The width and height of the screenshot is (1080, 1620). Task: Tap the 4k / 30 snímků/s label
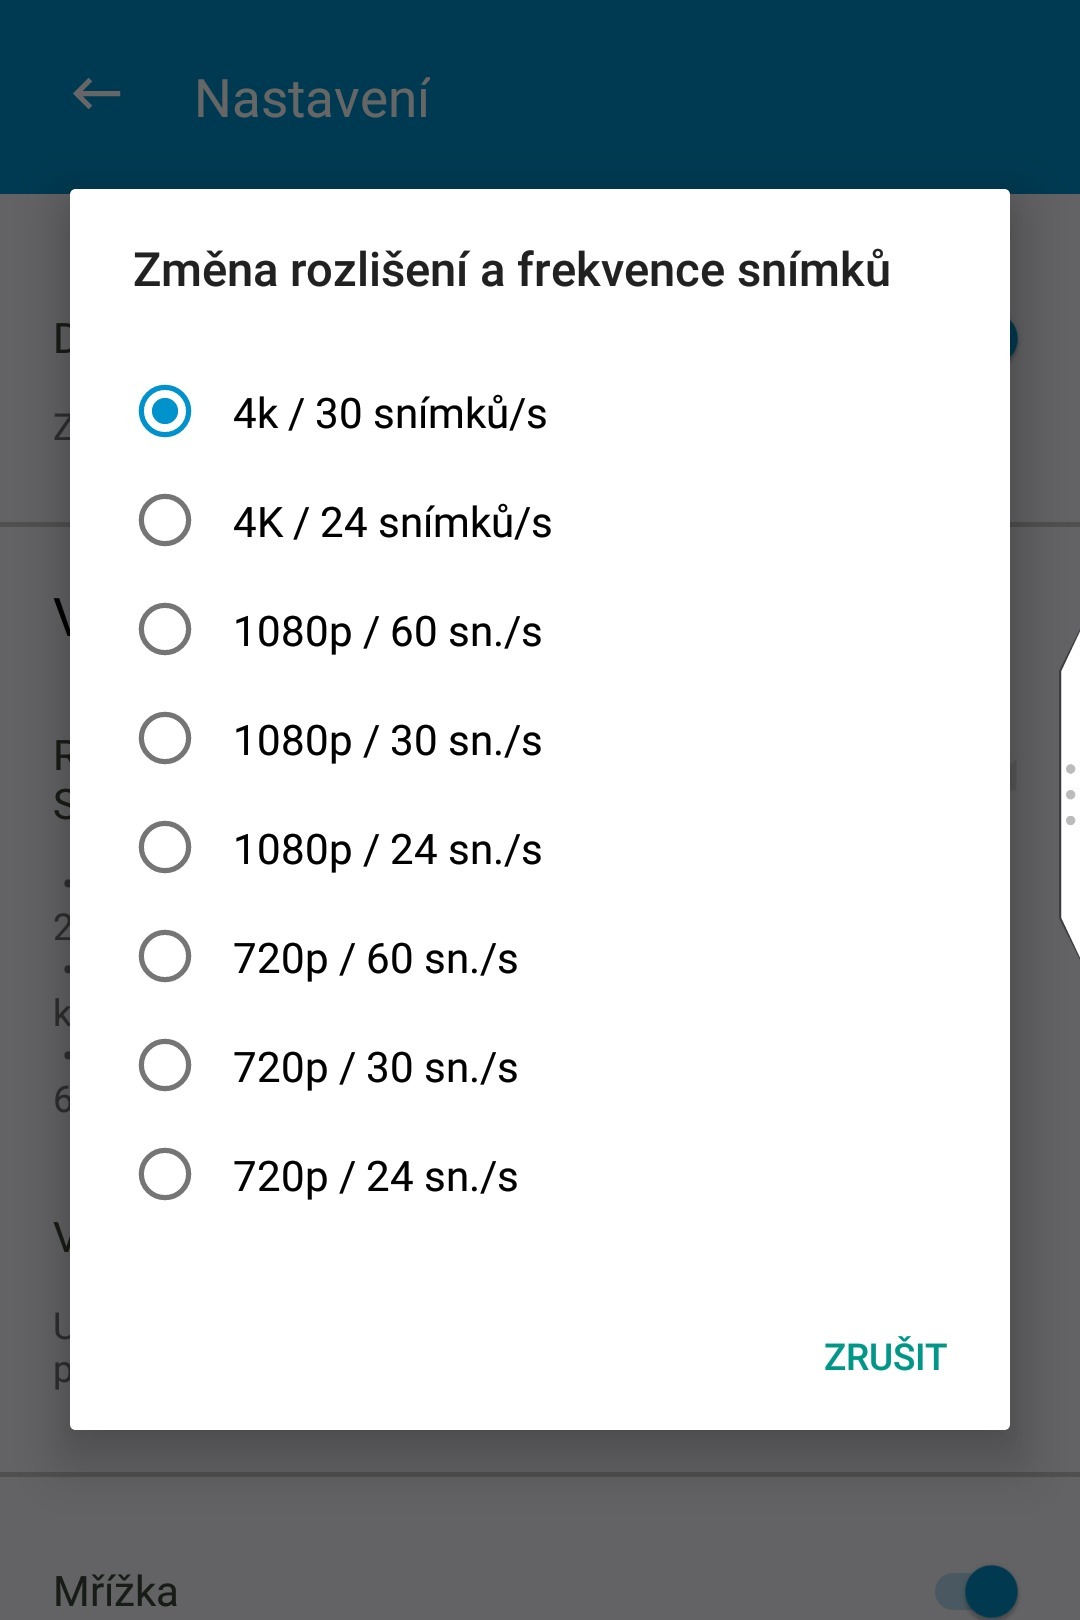click(390, 413)
